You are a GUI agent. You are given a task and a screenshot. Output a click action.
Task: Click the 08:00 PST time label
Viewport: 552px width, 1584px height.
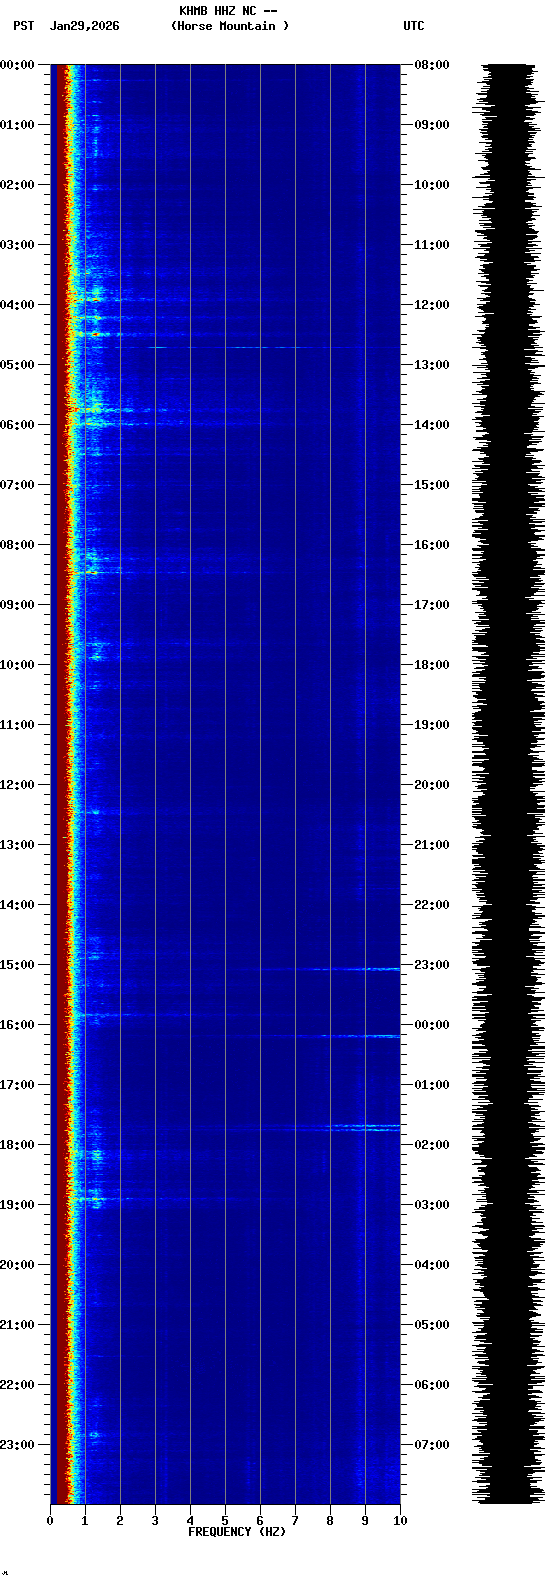coord(17,545)
